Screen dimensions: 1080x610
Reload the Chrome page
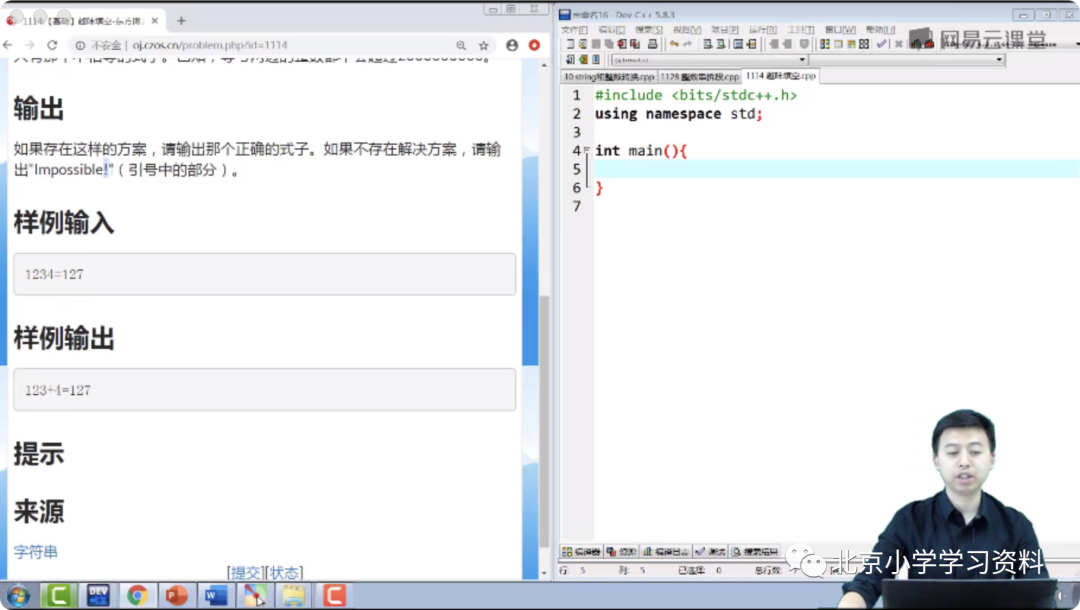click(52, 45)
